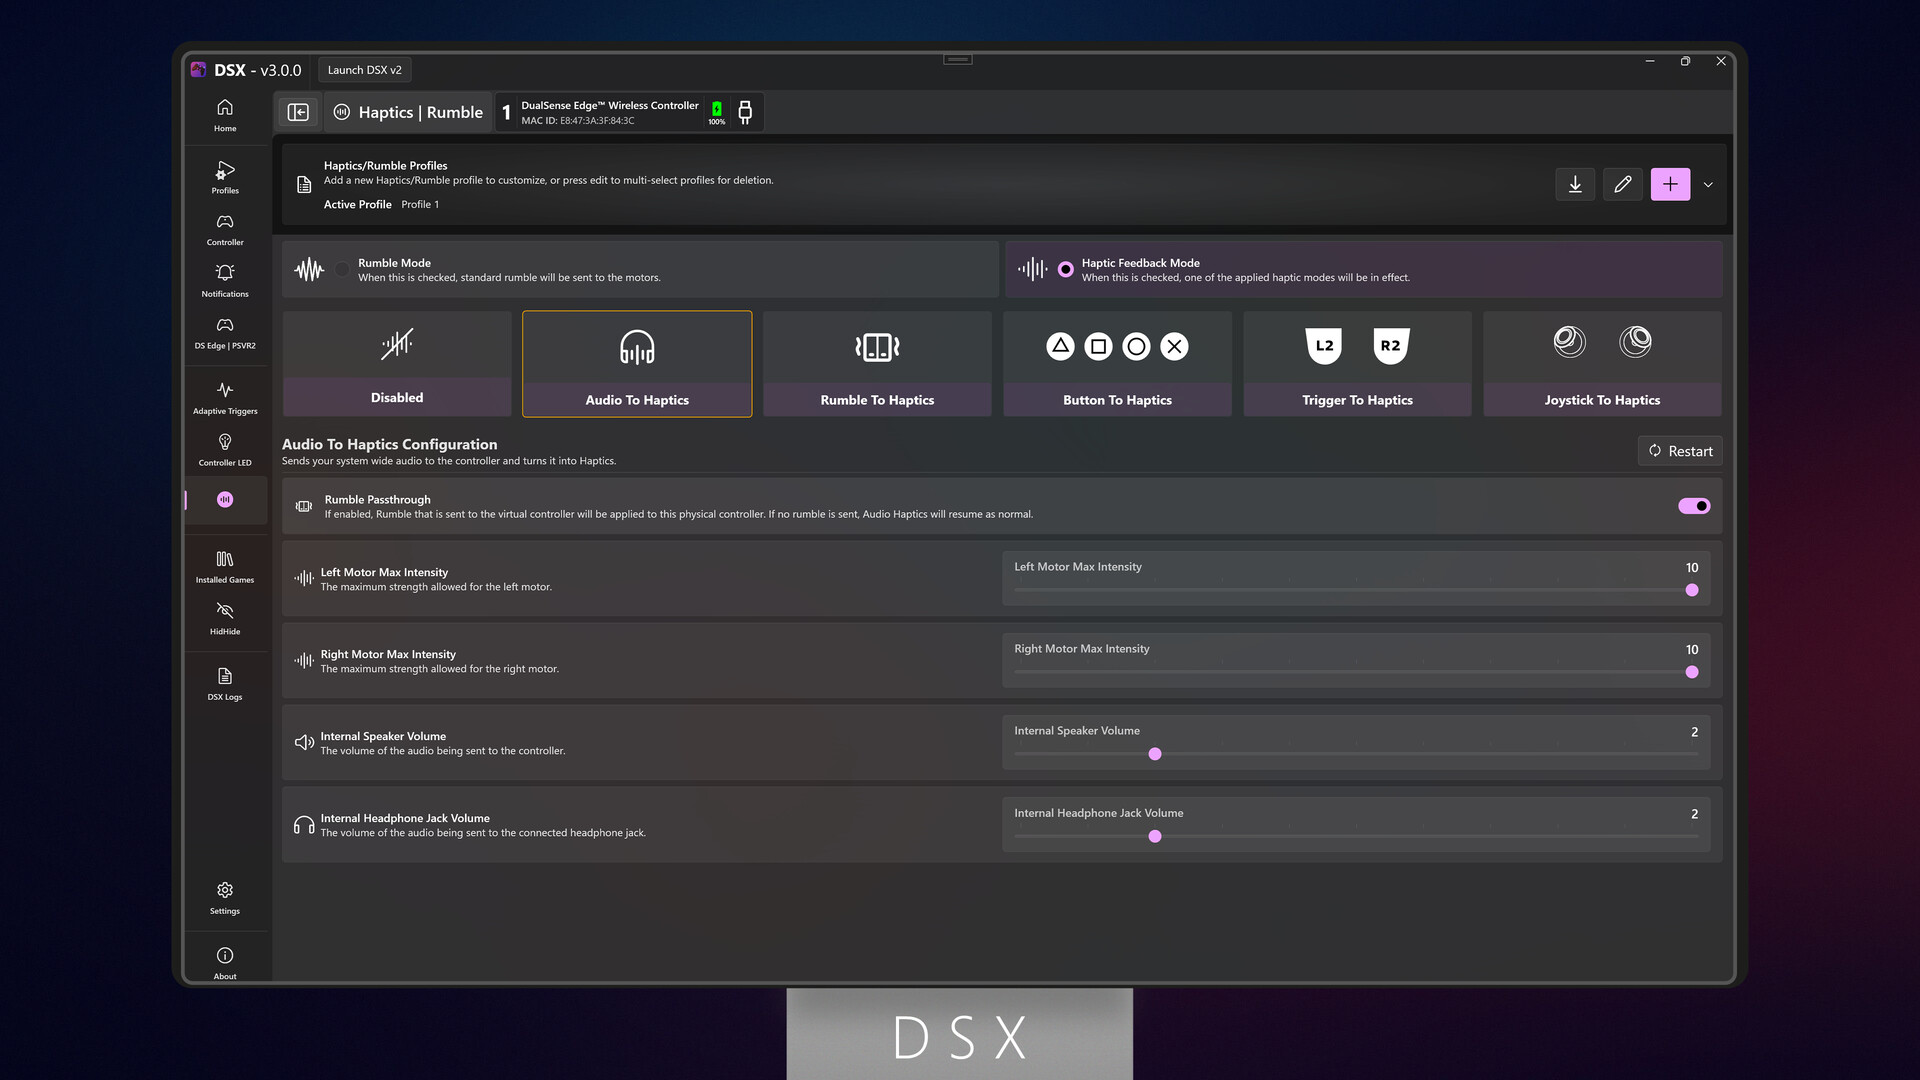Go to the Adaptive Triggers section
The image size is (1920, 1080).
[224, 396]
